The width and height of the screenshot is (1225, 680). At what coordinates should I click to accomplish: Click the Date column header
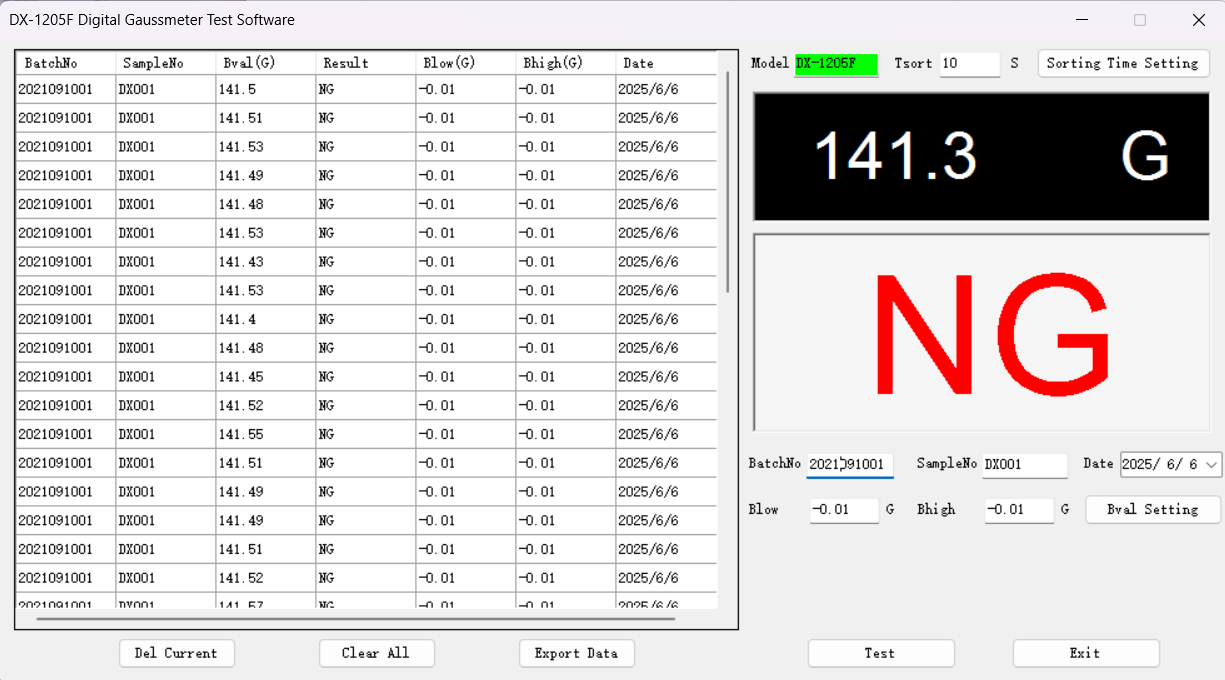tap(666, 63)
